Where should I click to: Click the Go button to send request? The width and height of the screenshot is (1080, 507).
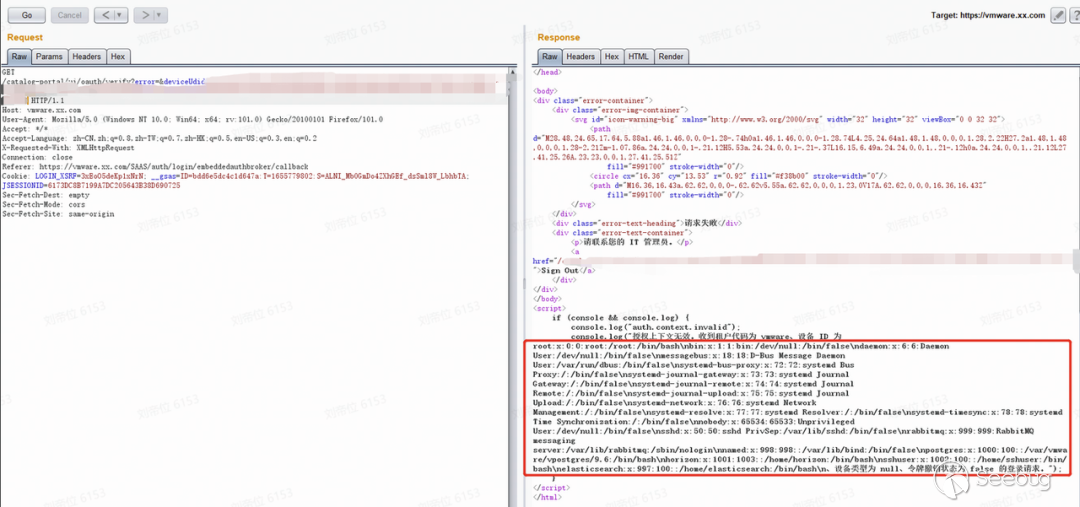coord(27,14)
